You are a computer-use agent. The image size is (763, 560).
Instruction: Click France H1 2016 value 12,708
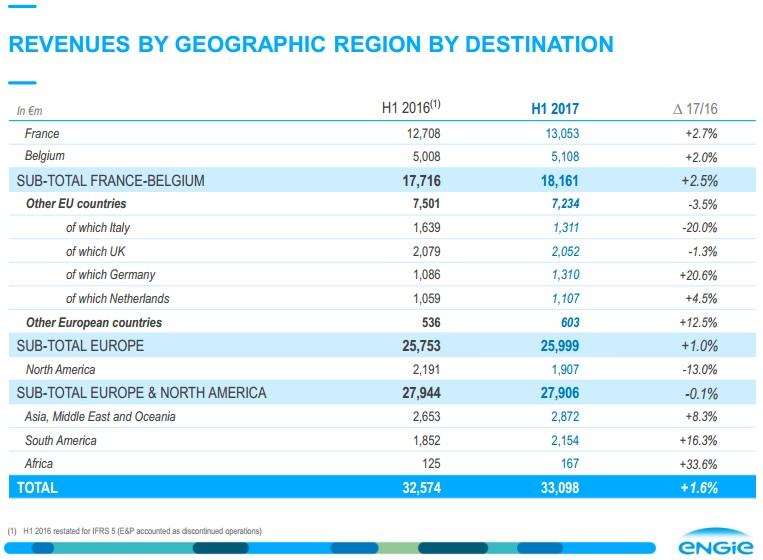(x=423, y=133)
